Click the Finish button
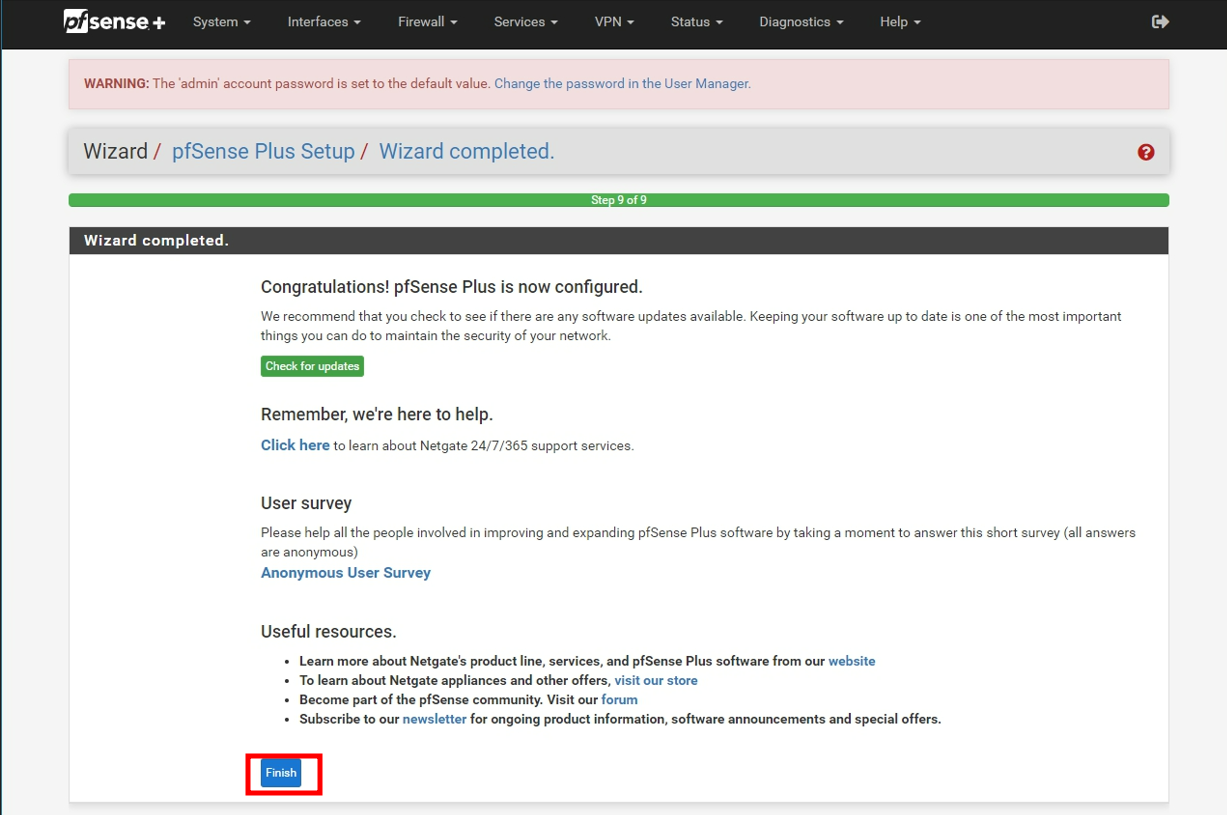The width and height of the screenshot is (1227, 815). coord(281,773)
